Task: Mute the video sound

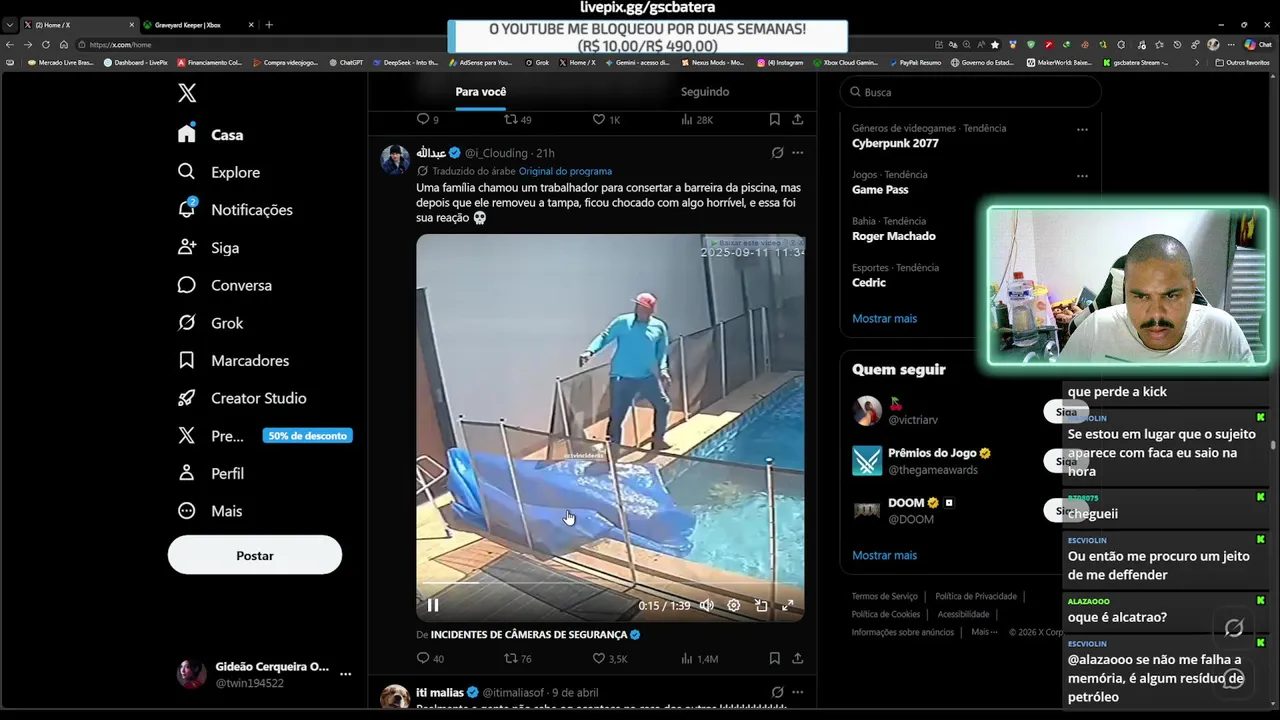Action: pos(707,605)
